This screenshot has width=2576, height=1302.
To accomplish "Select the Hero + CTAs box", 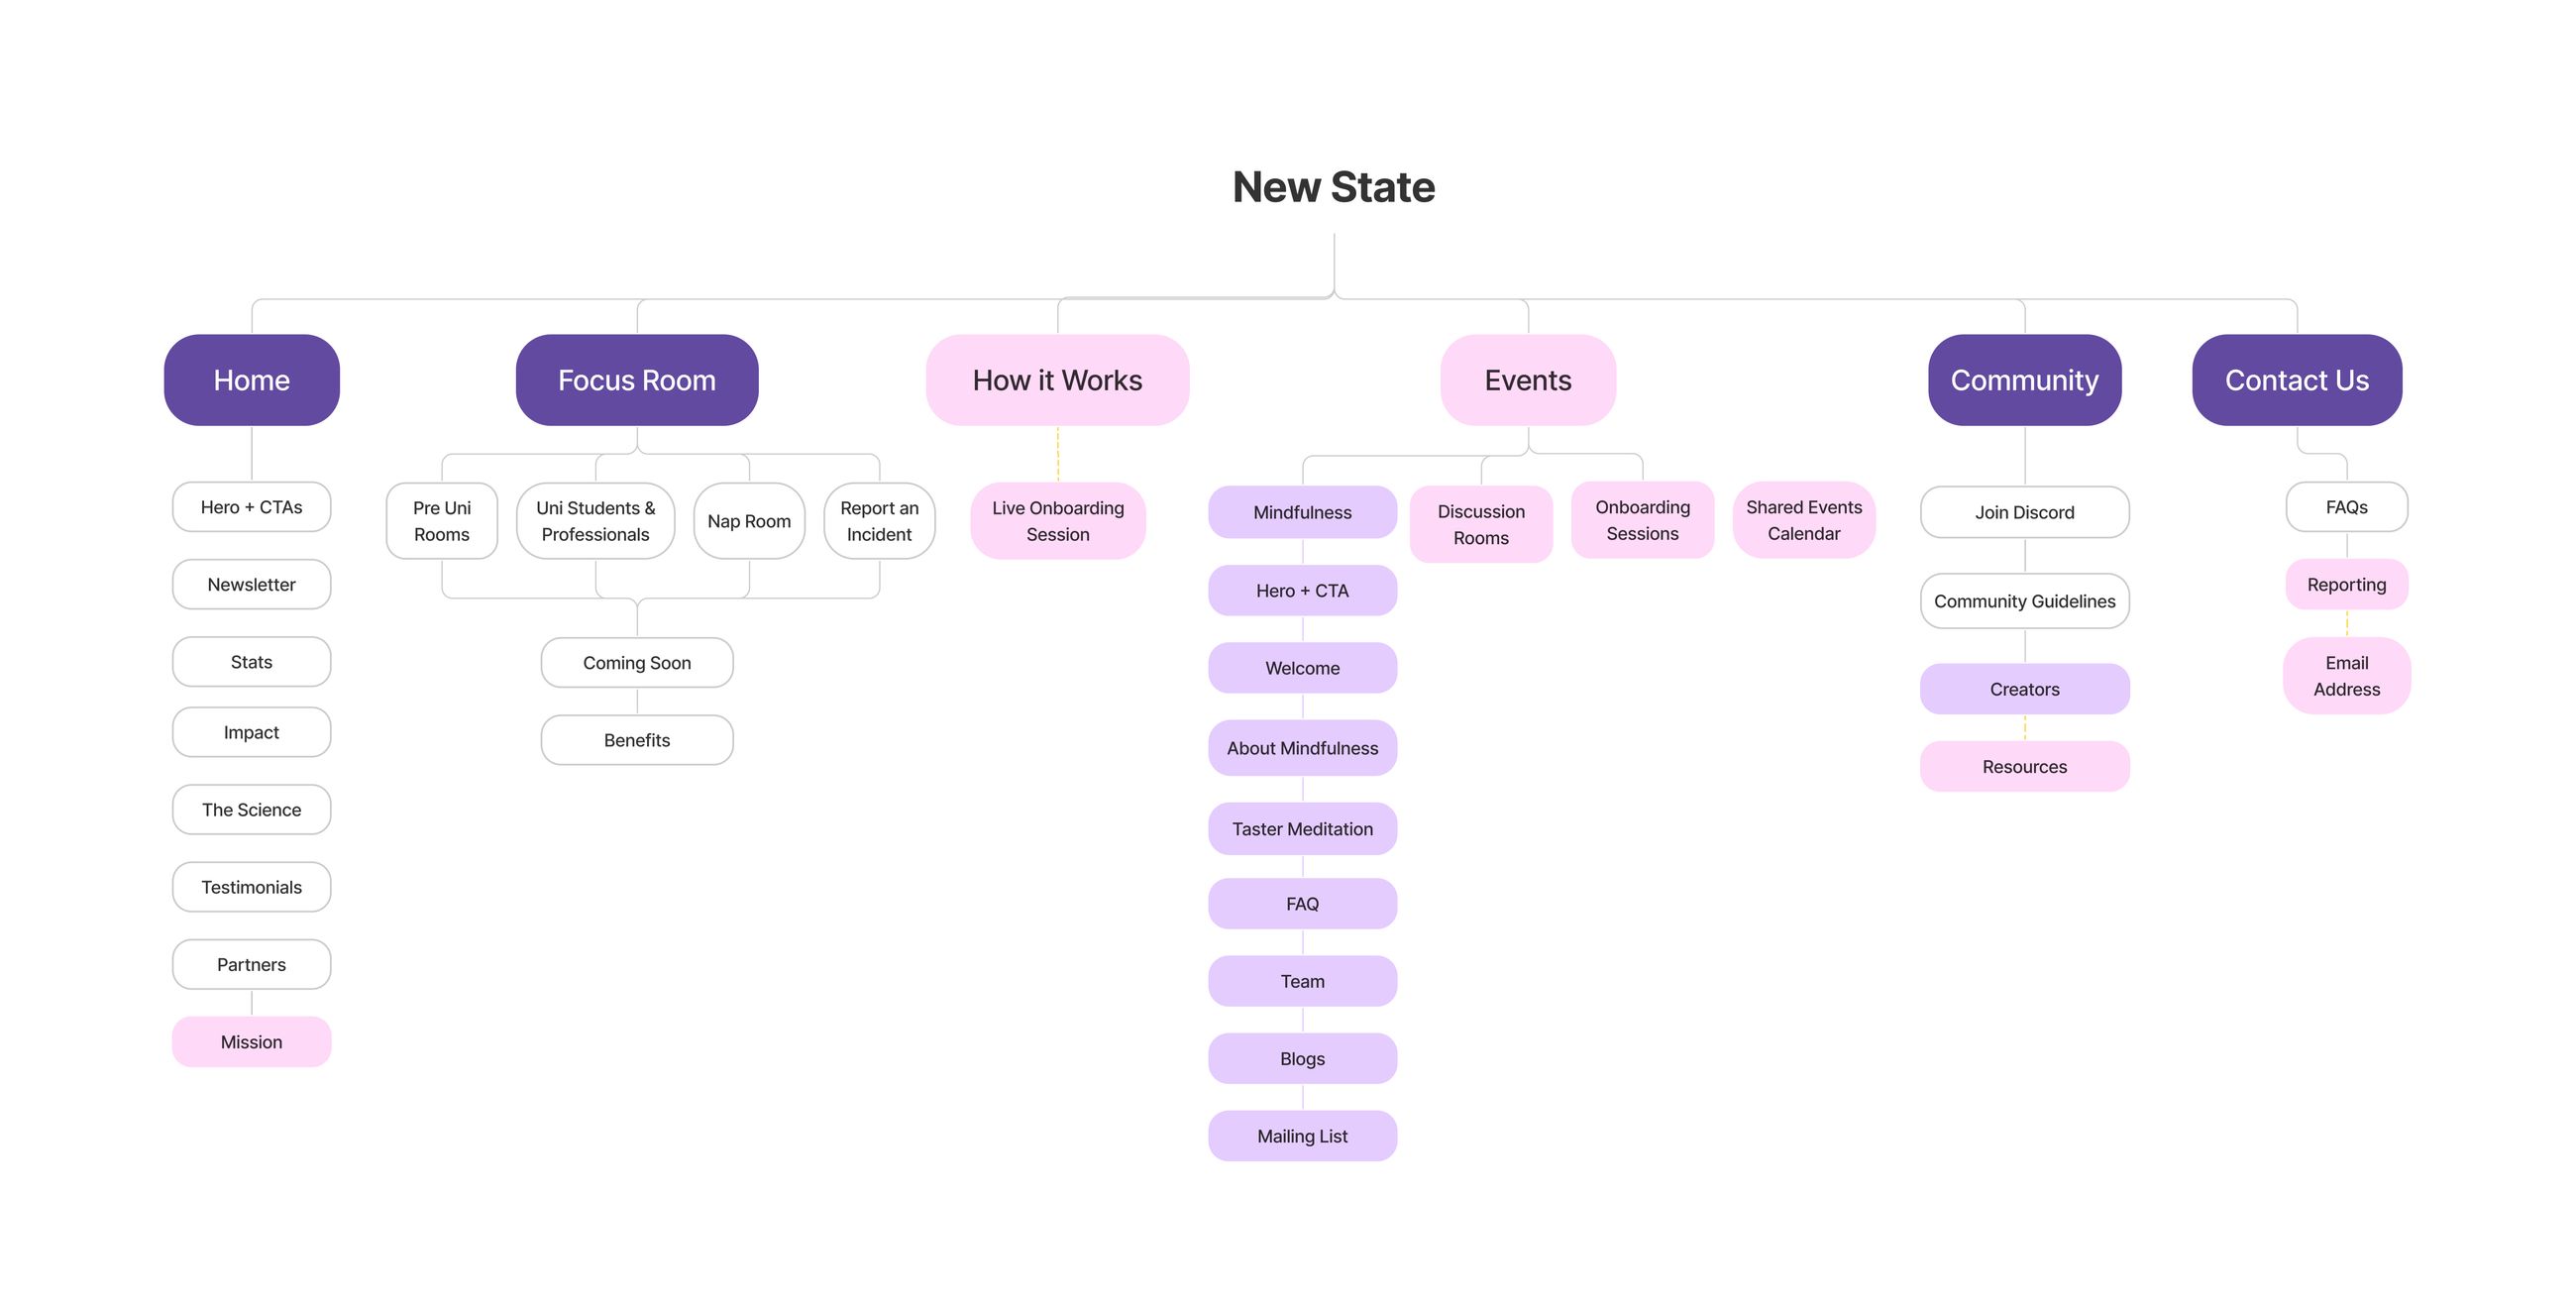I will 251,507.
